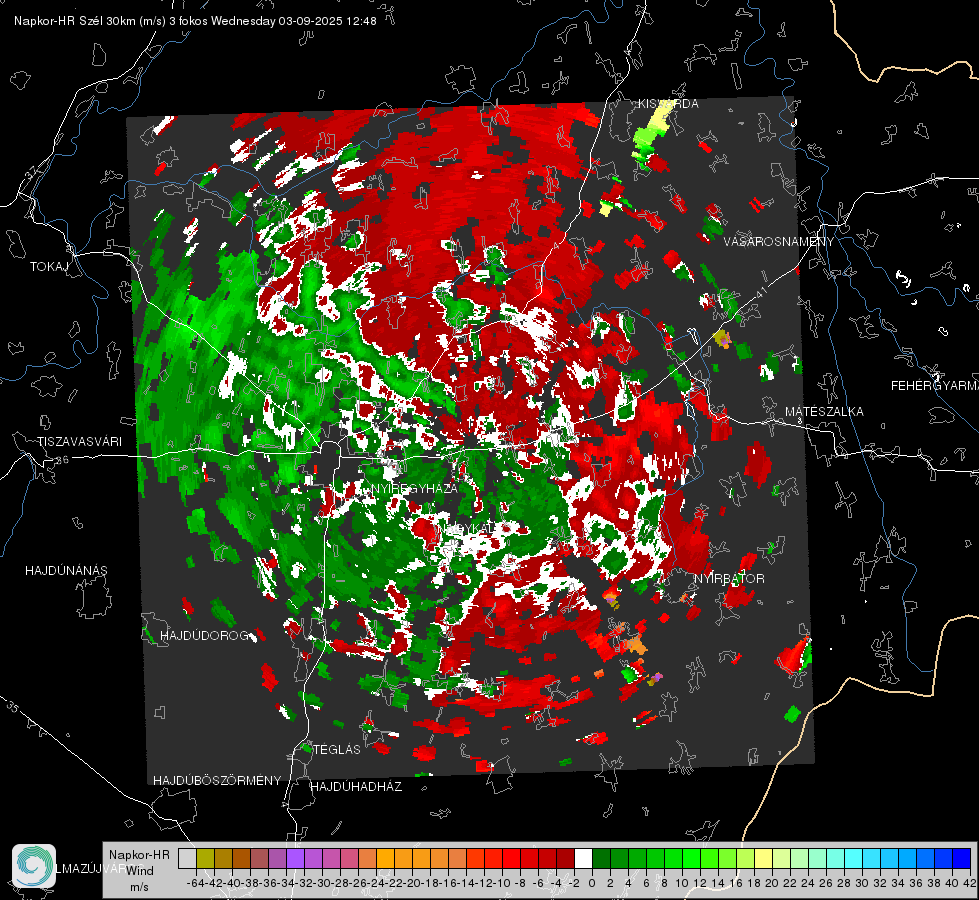This screenshot has width=979, height=900.
Task: Click road number 36 label near Tiszavasvári
Action: [62, 460]
